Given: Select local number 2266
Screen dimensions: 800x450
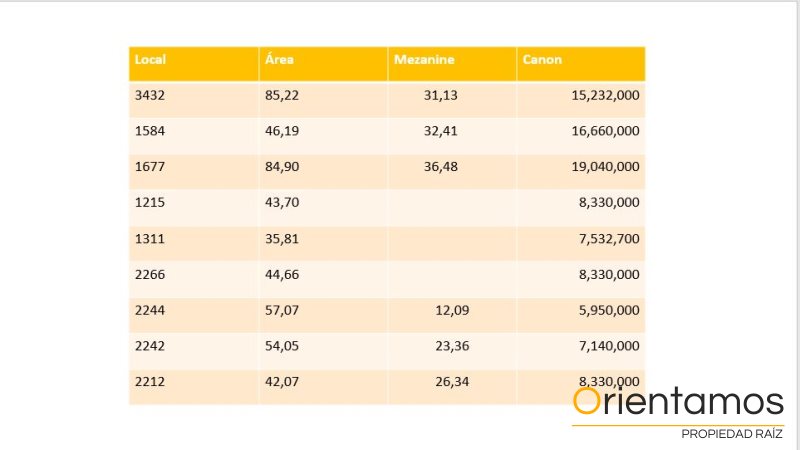Looking at the screenshot, I should [x=149, y=274].
